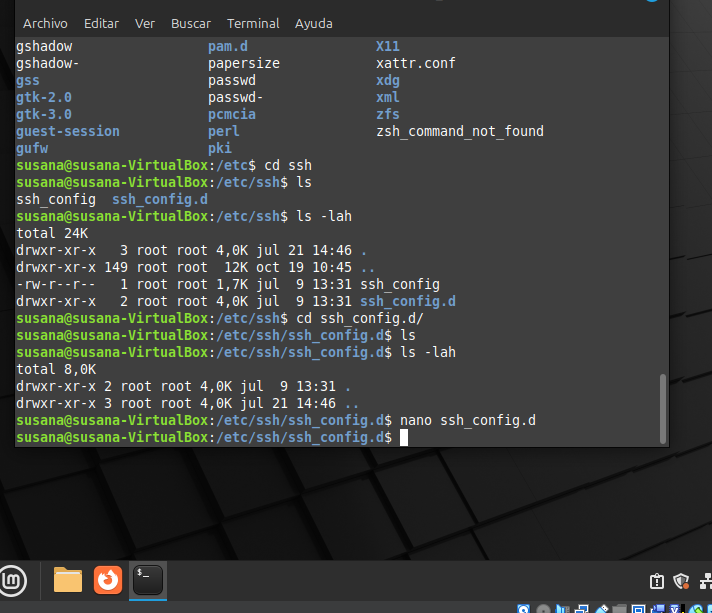Open the system reports tray icon
712x613 pixels.
[x=657, y=581]
